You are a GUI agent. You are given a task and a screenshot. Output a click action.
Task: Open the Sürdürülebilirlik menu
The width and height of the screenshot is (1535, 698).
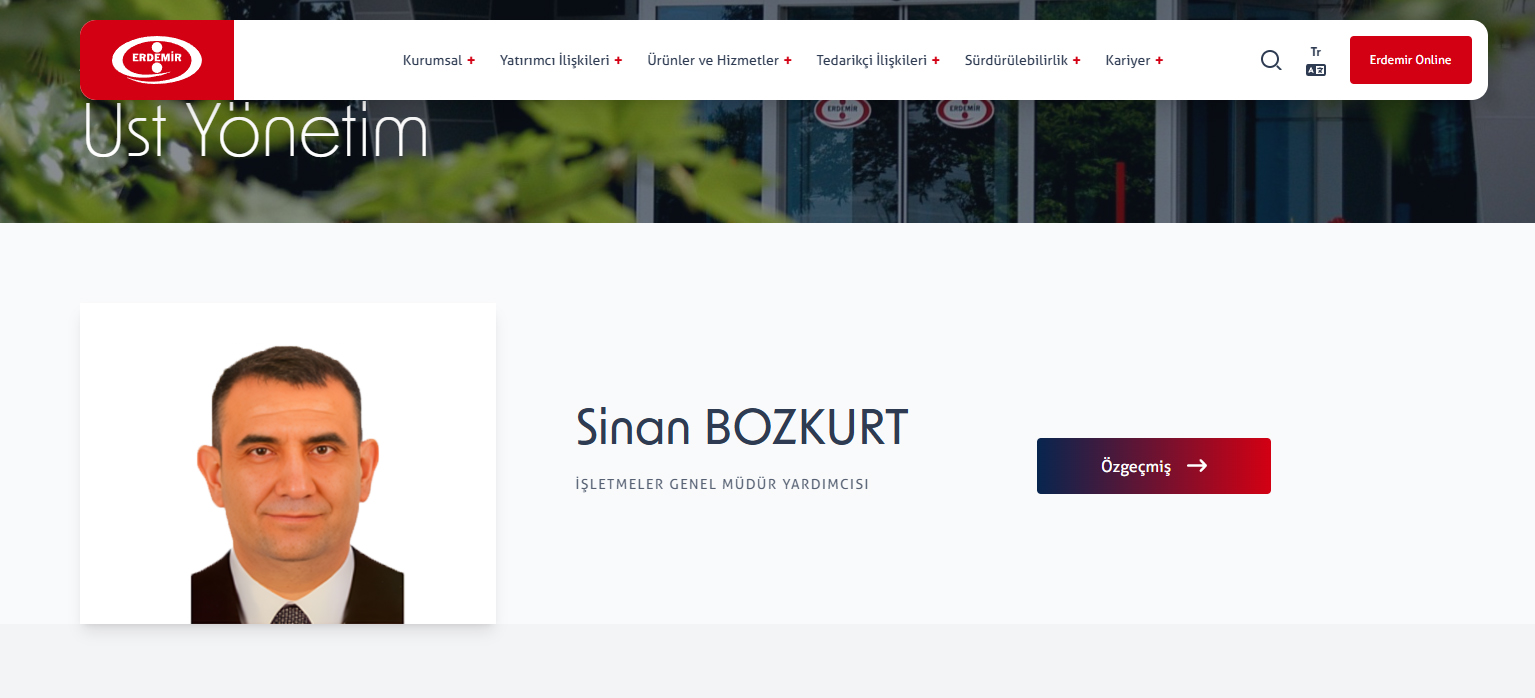point(1017,60)
